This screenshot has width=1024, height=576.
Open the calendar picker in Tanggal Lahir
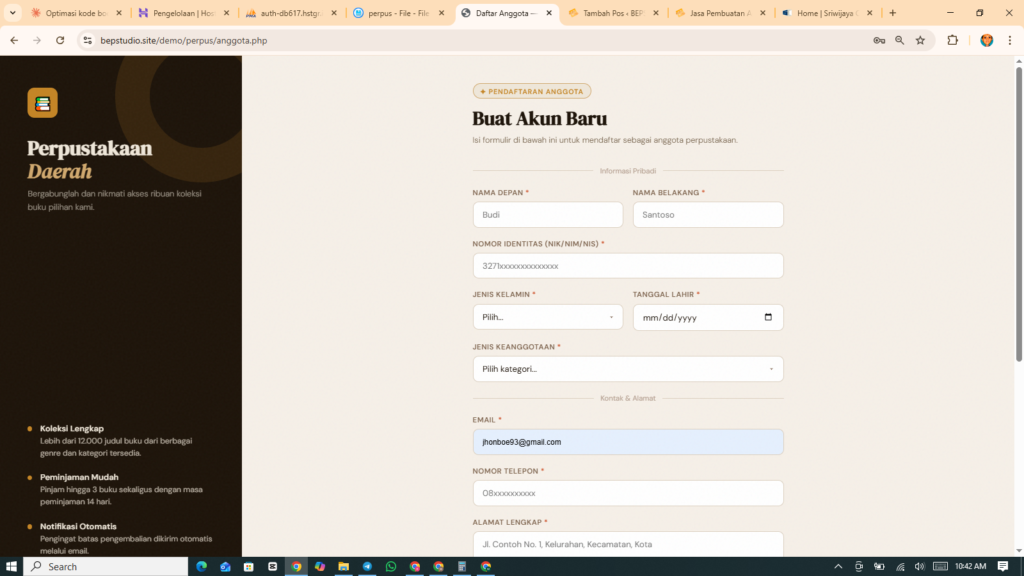click(767, 317)
